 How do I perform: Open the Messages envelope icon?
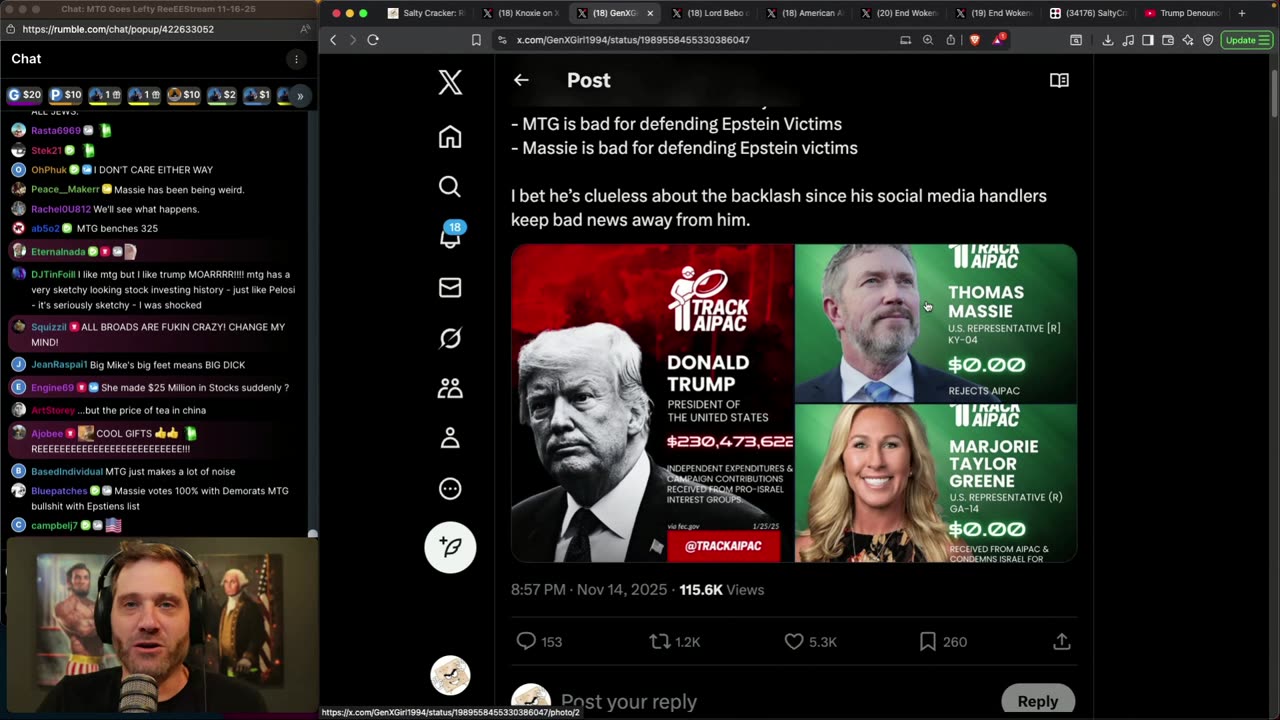point(450,288)
